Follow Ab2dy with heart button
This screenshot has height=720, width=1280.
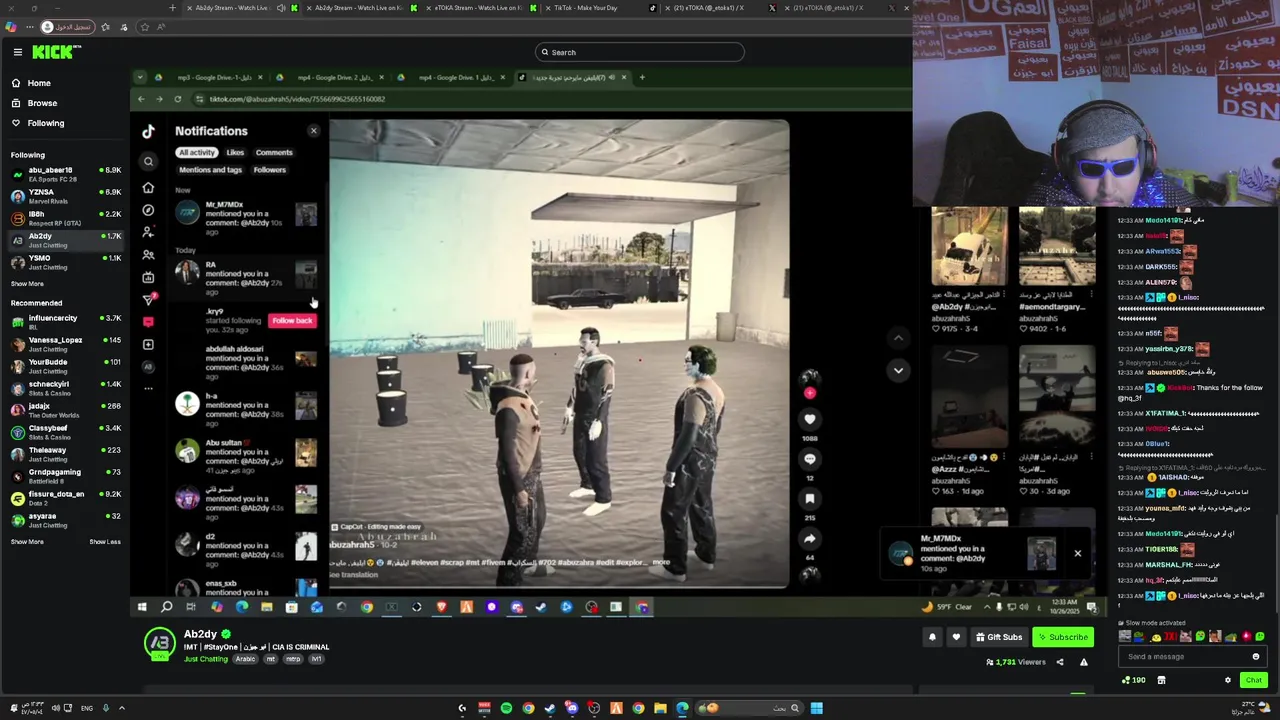pyautogui.click(x=956, y=637)
